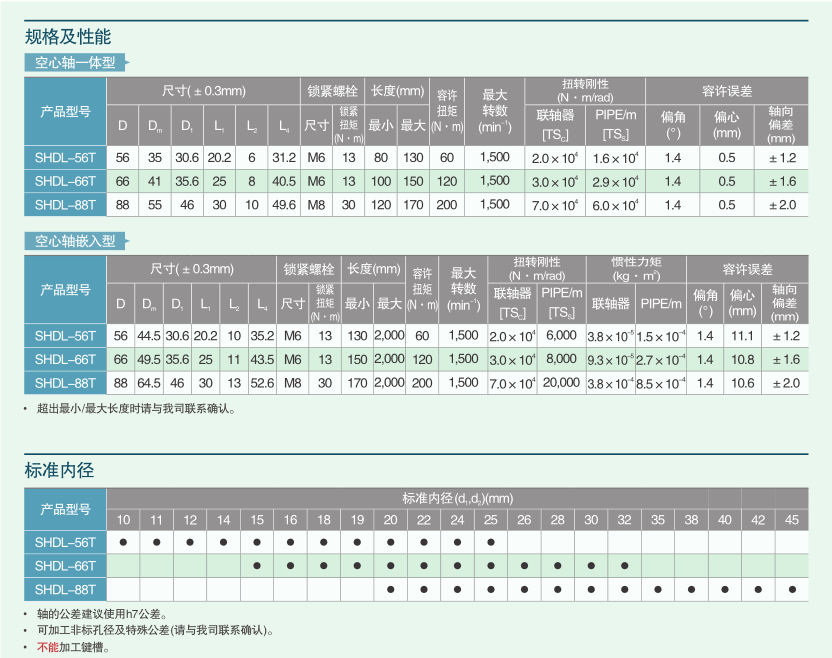Click the 49.6 cell for SHDL-88T

[x=284, y=204]
